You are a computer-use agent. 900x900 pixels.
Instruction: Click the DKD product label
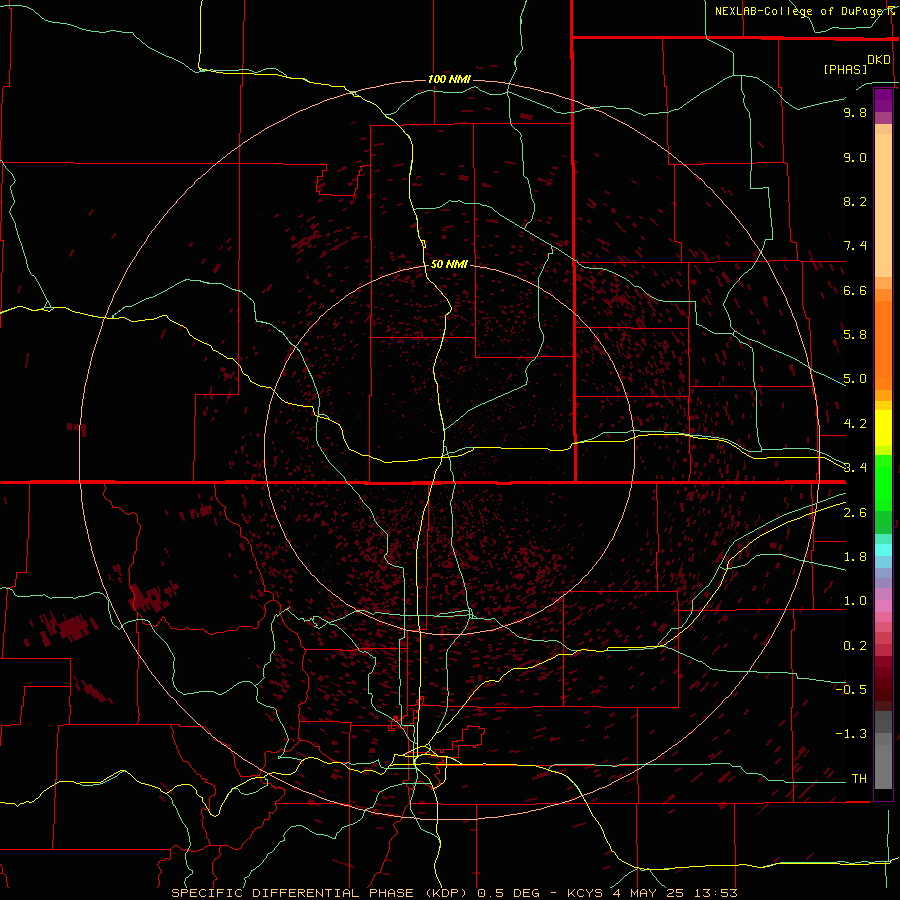(x=879, y=60)
